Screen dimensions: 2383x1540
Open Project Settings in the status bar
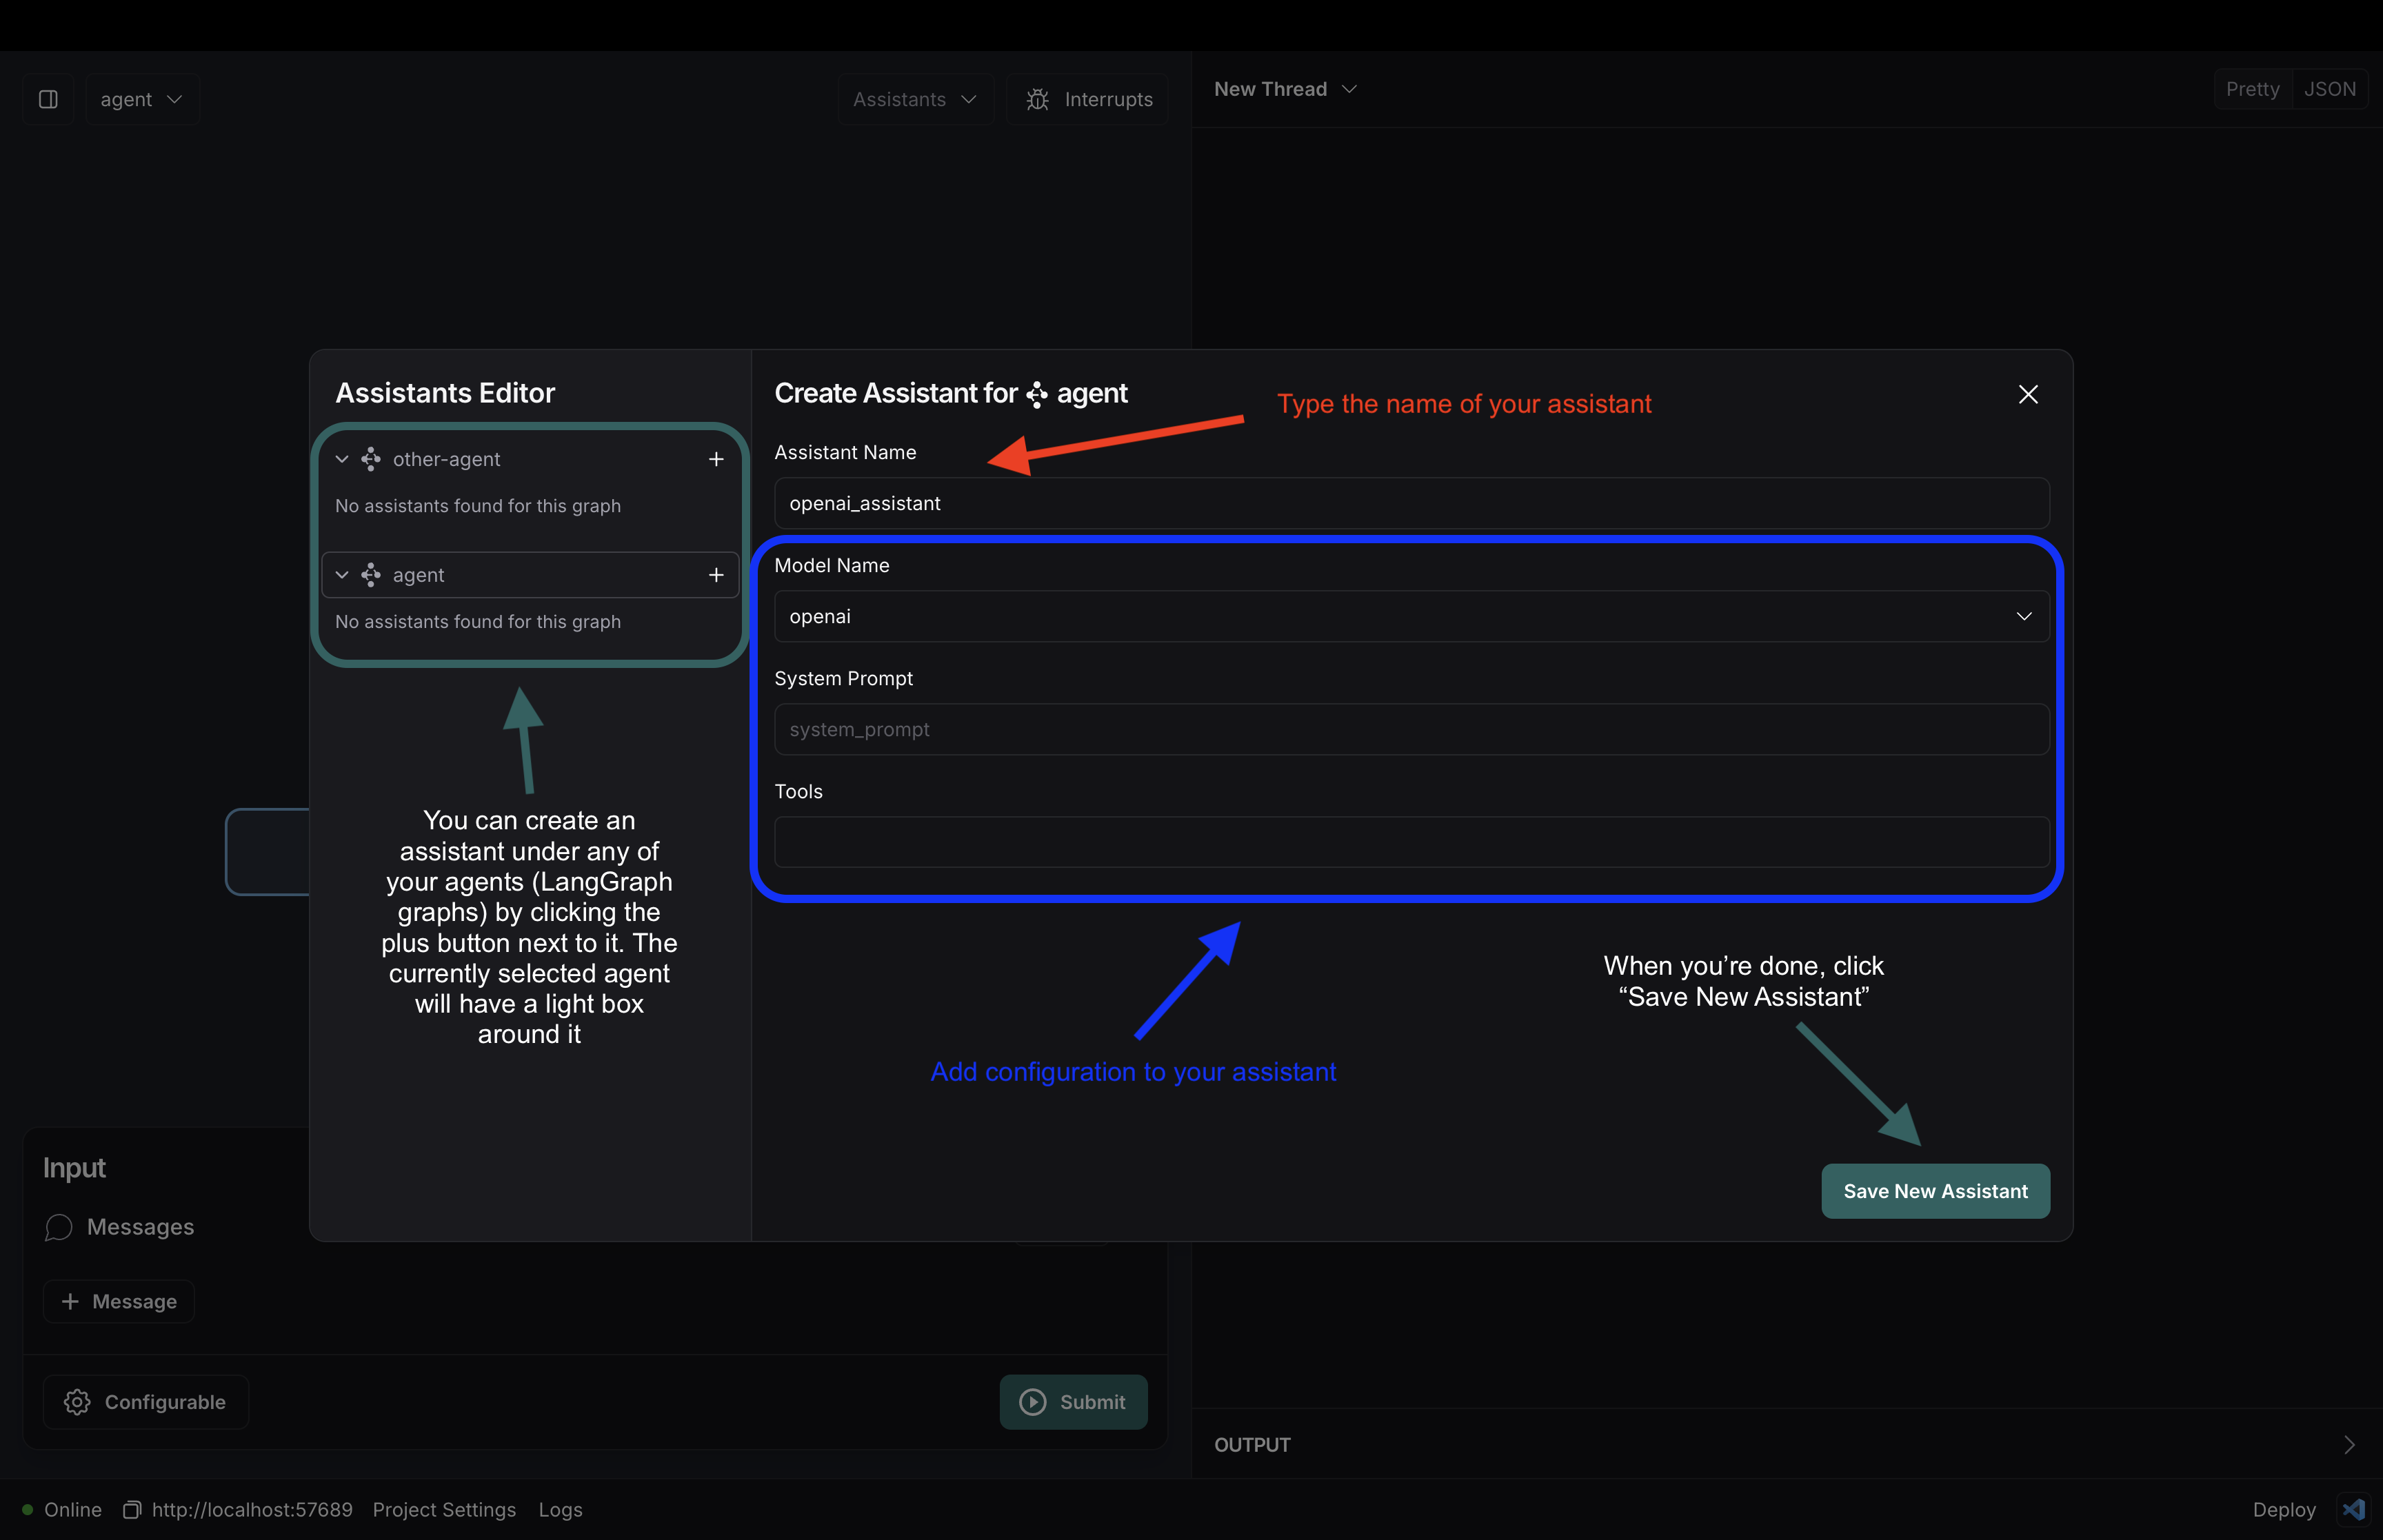click(444, 1509)
